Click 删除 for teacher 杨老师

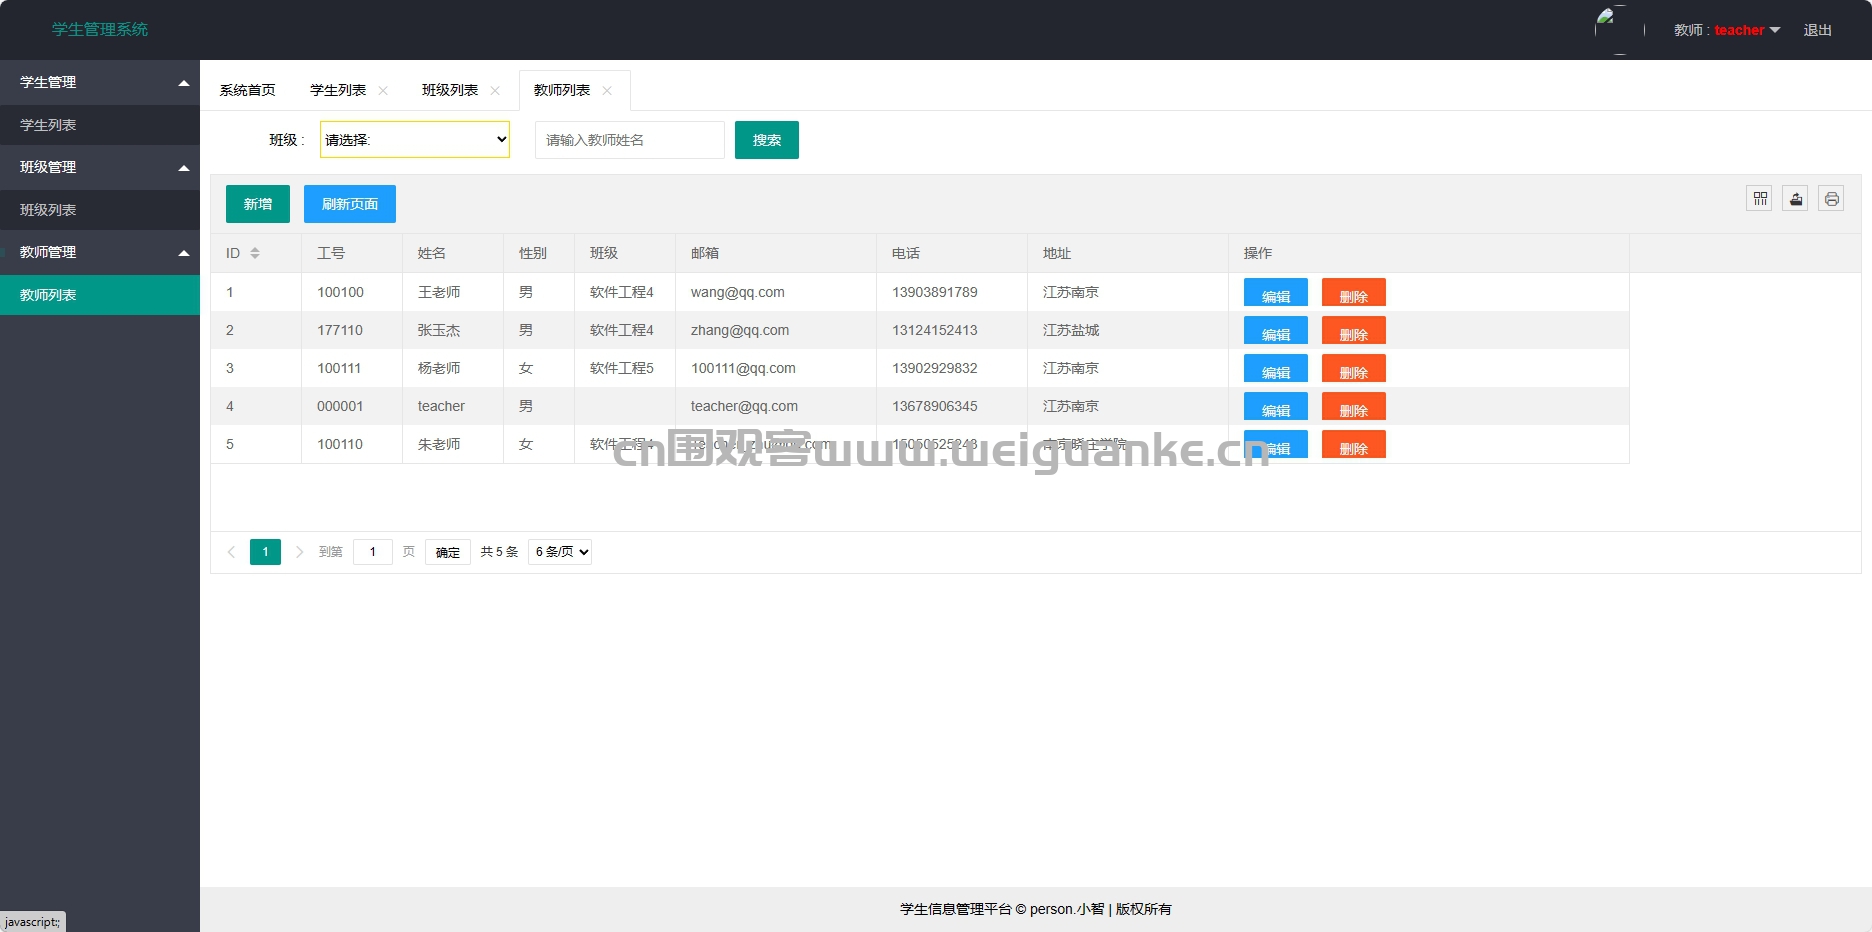pyautogui.click(x=1354, y=369)
